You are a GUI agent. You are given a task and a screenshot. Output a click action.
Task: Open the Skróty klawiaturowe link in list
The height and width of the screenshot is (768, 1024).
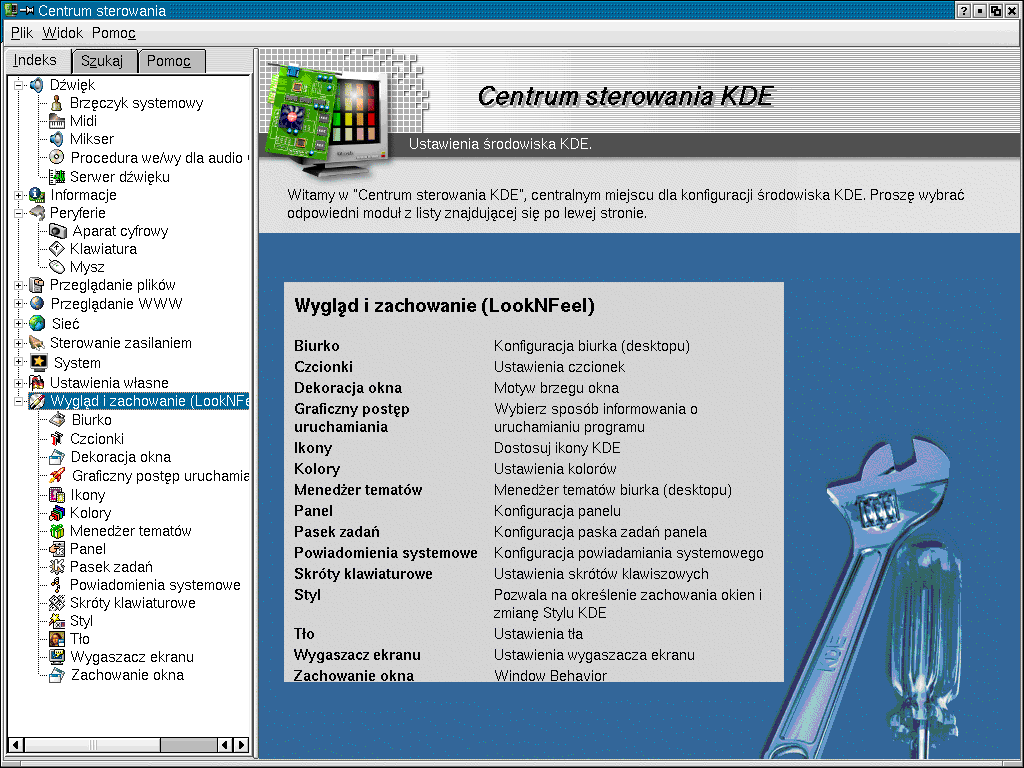363,574
